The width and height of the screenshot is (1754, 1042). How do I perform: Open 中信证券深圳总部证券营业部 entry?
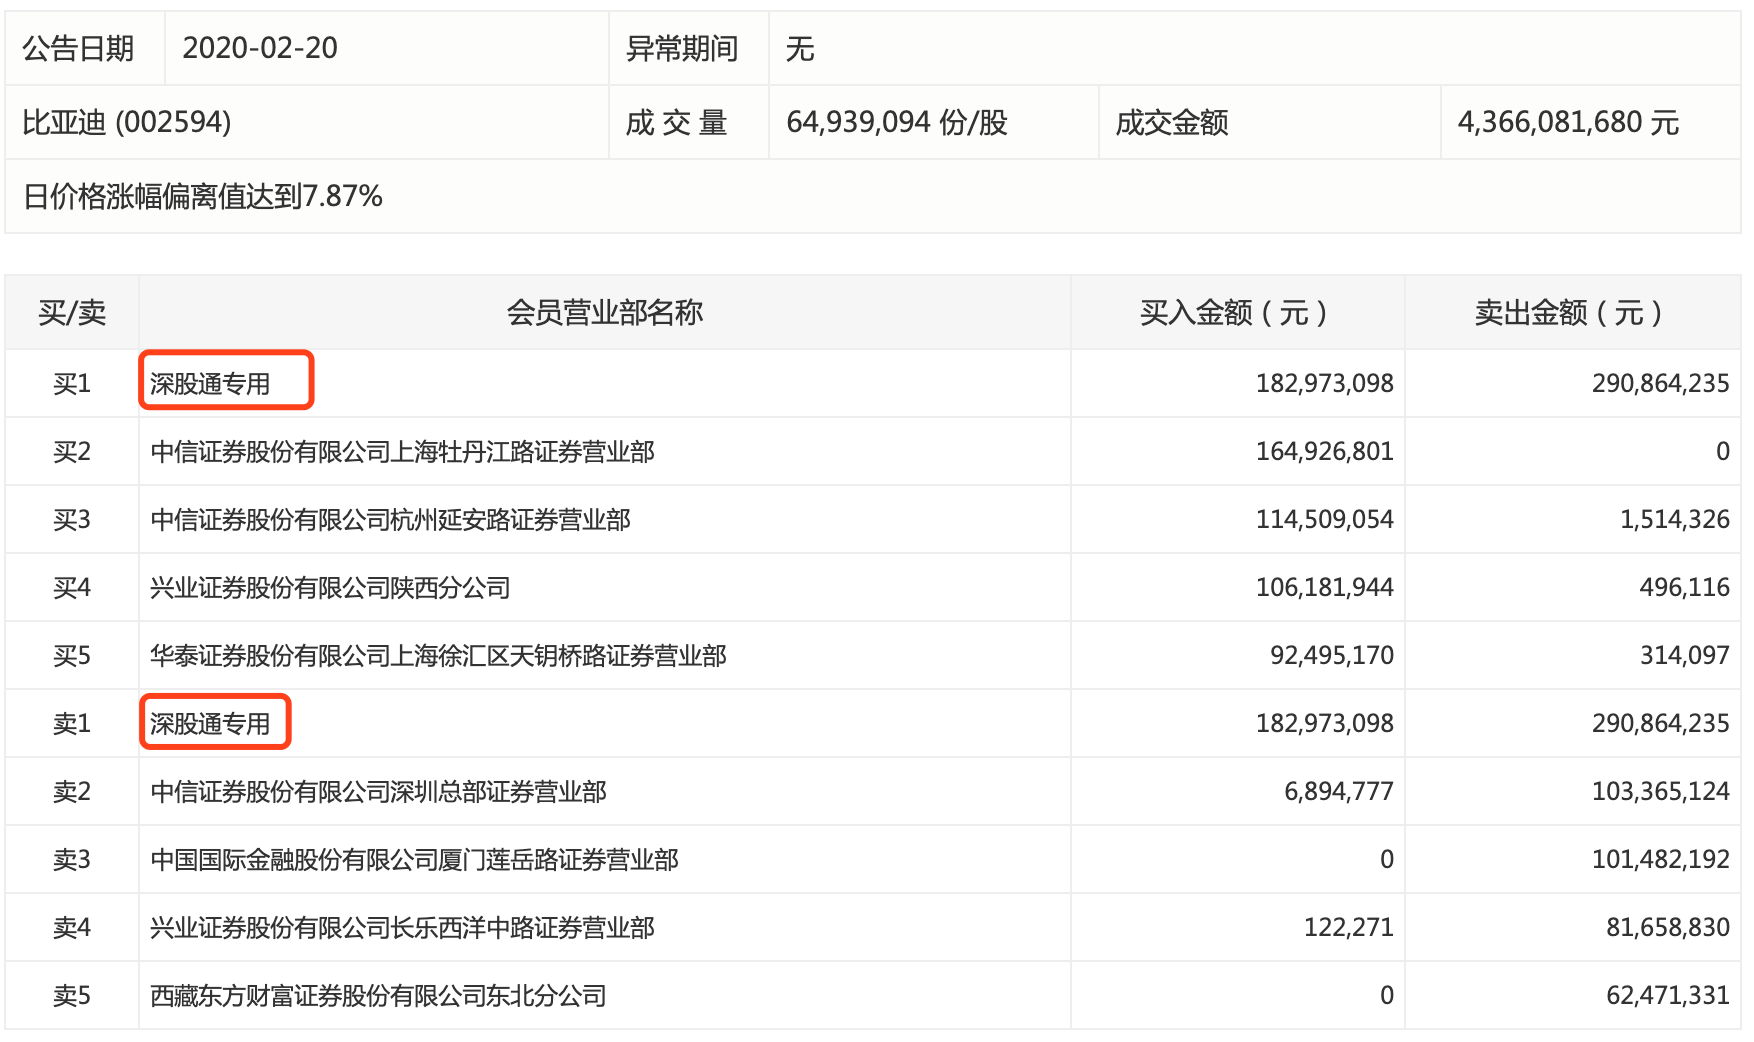(378, 792)
